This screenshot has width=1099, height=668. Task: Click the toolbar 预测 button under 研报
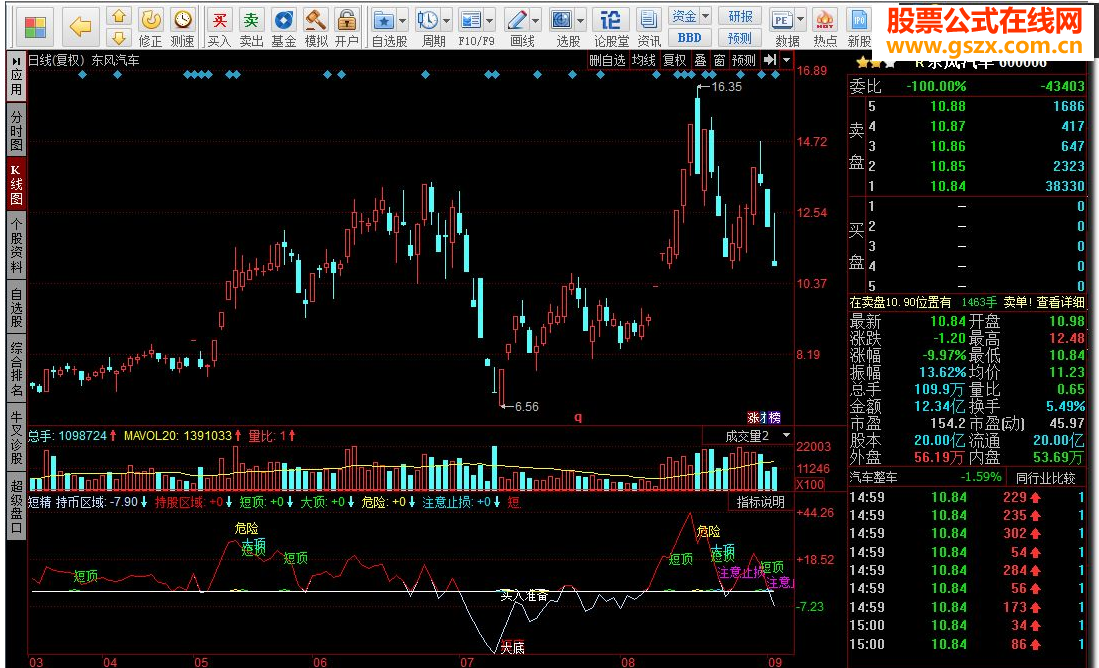(740, 38)
